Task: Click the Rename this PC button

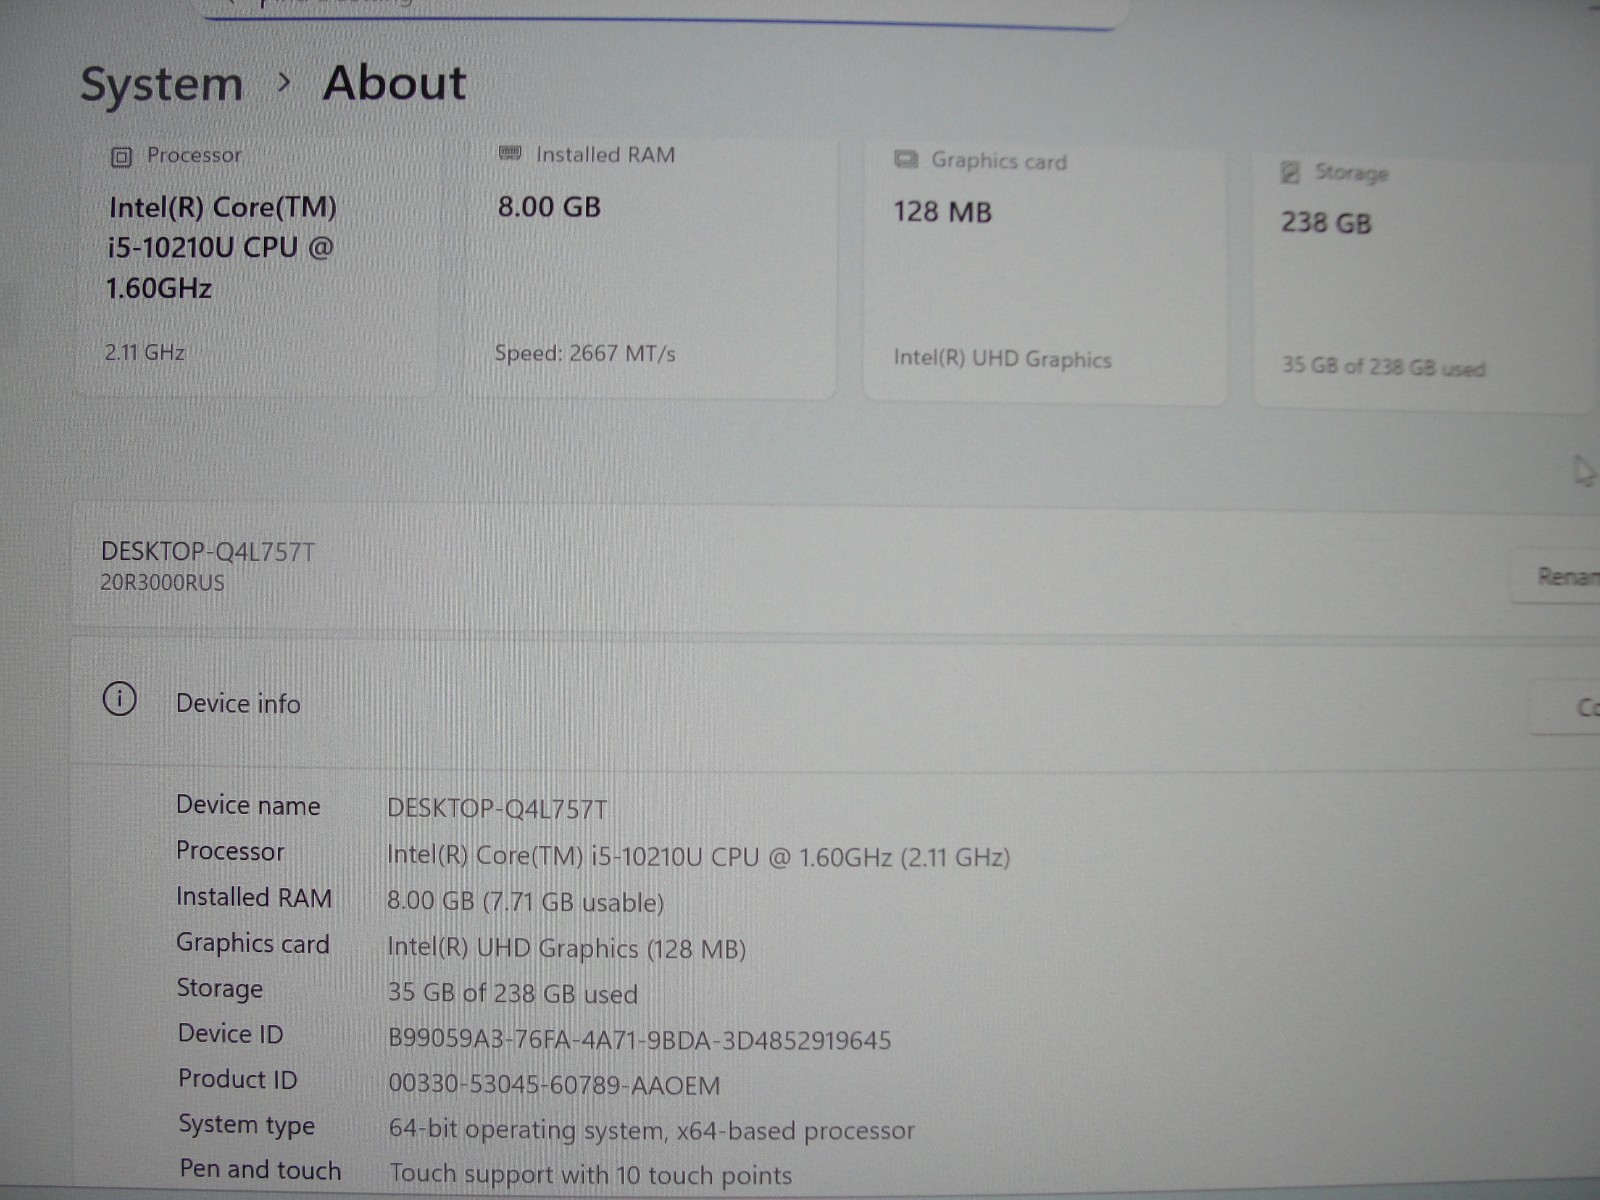Action: pyautogui.click(x=1556, y=576)
